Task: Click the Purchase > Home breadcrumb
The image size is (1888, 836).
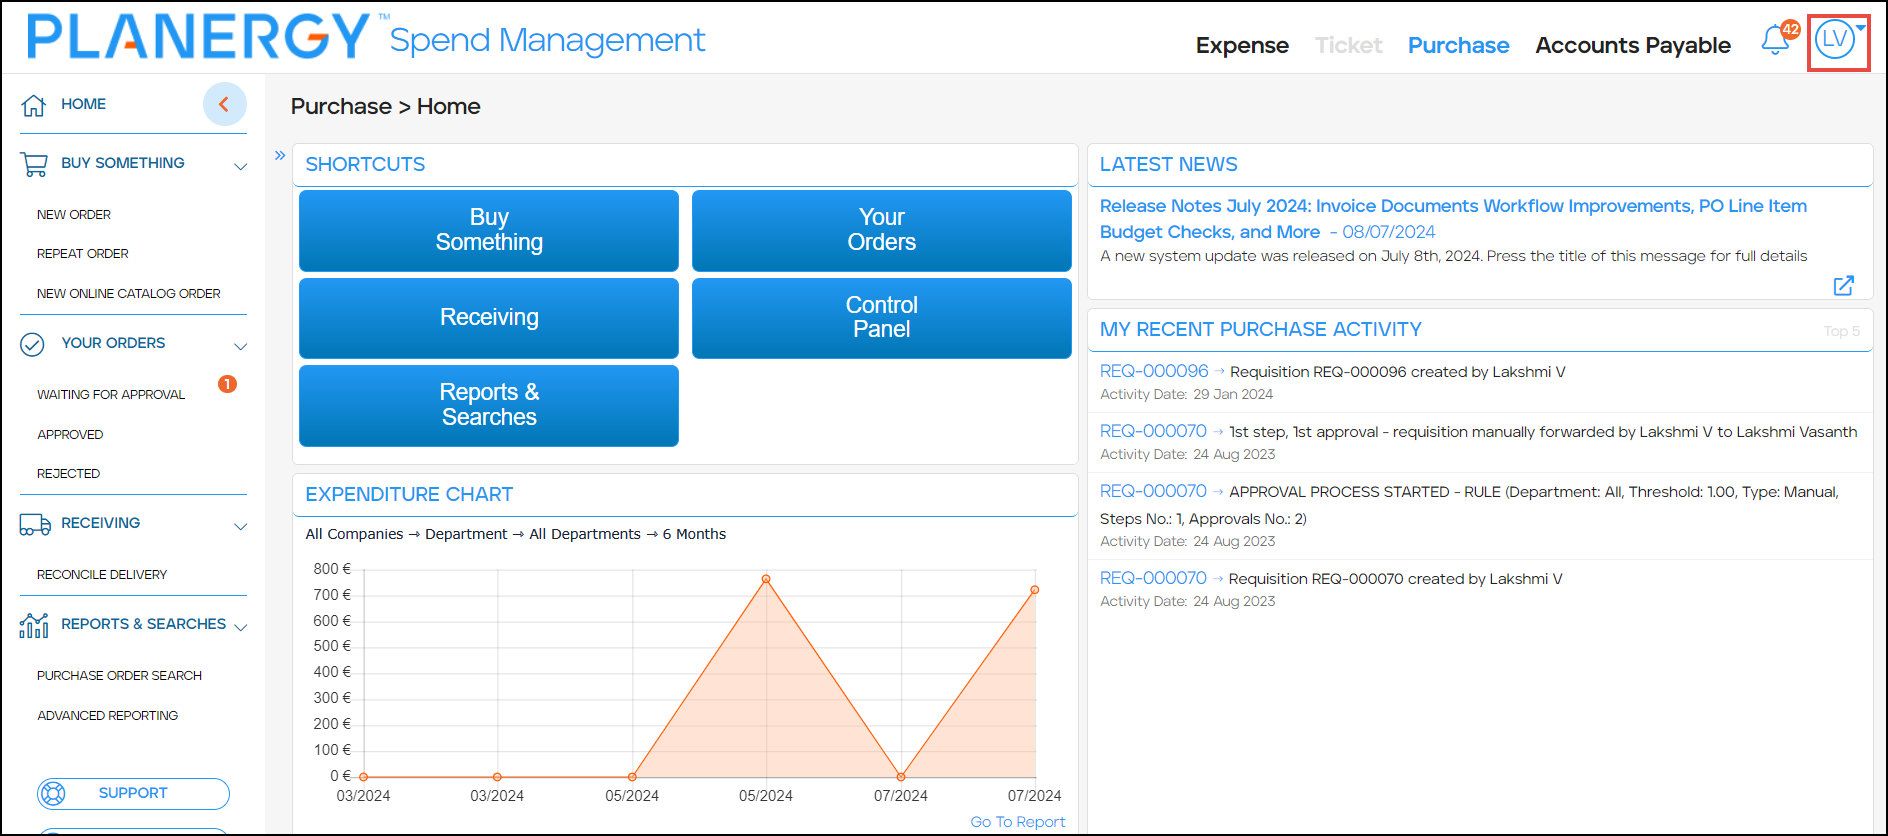Action: 385,106
